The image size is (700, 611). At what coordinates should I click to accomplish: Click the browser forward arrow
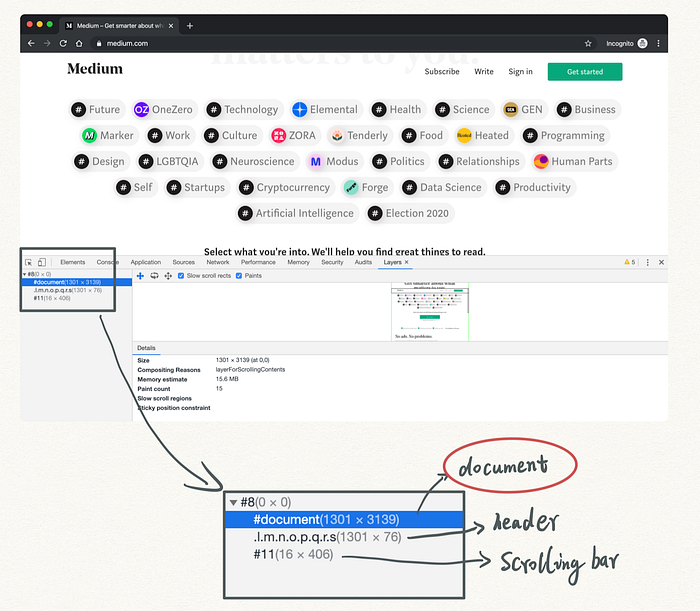coord(47,43)
